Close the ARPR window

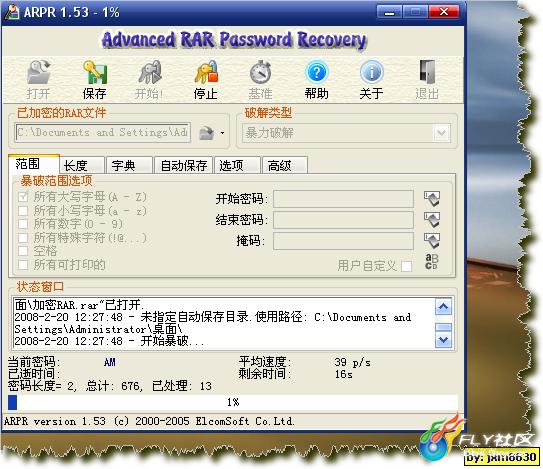[x=444, y=12]
